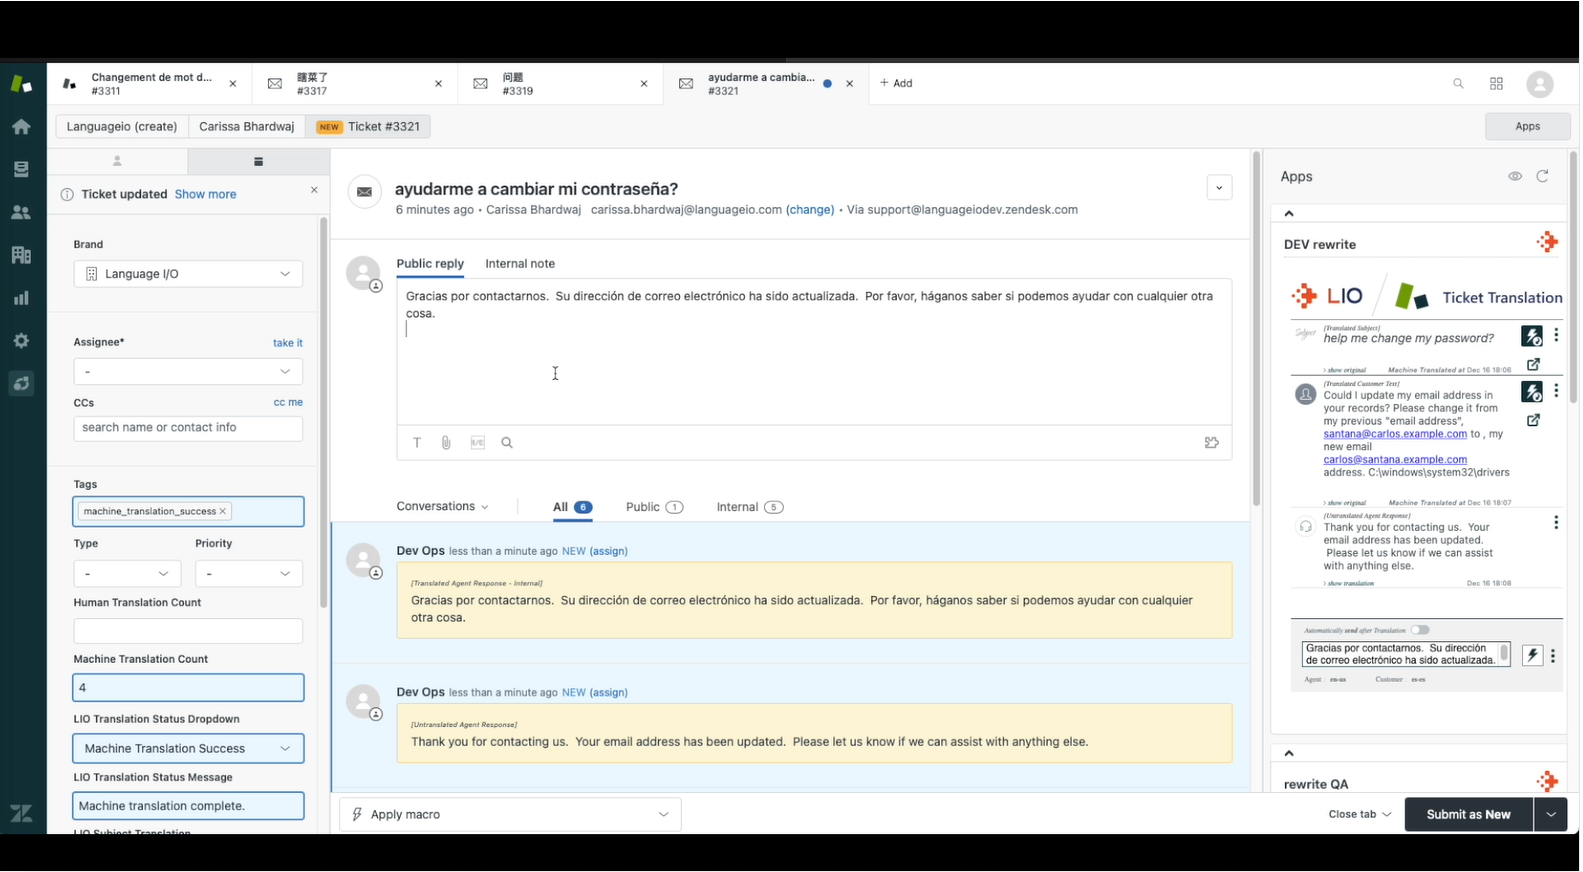Click retranslate icon beside translated customer text
The width and height of the screenshot is (1583, 872).
1531,391
